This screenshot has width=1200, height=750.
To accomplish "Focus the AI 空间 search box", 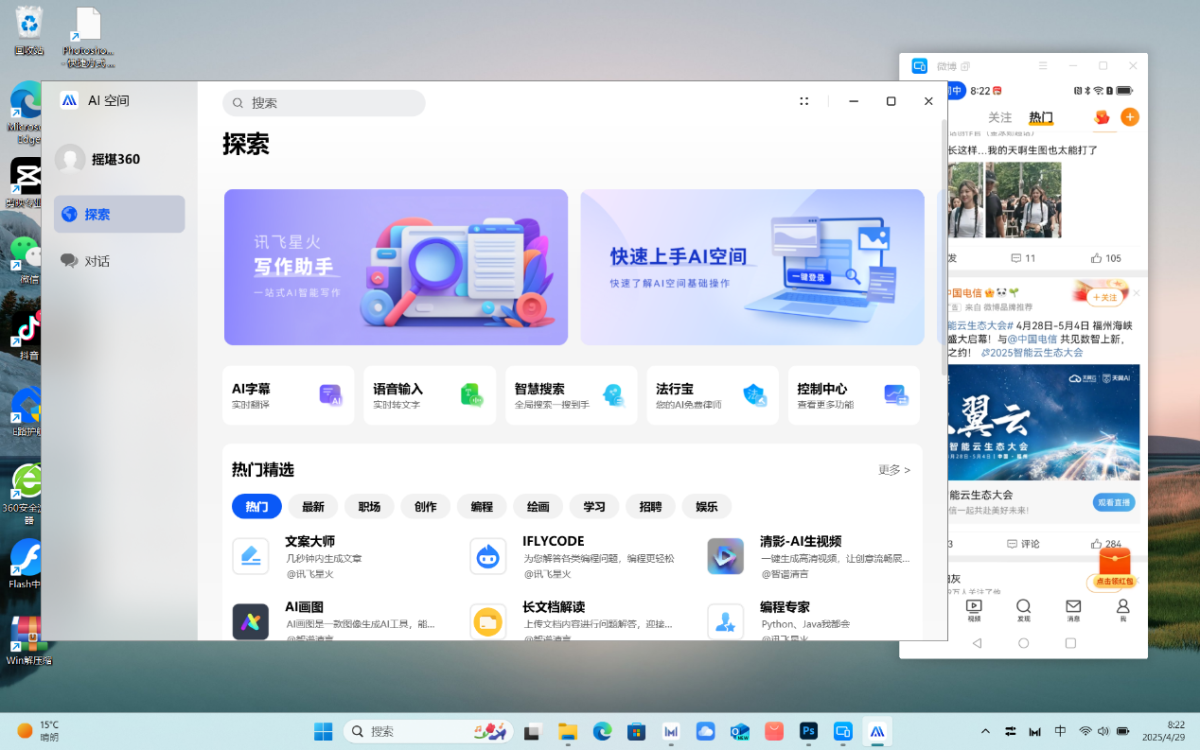I will pos(324,103).
